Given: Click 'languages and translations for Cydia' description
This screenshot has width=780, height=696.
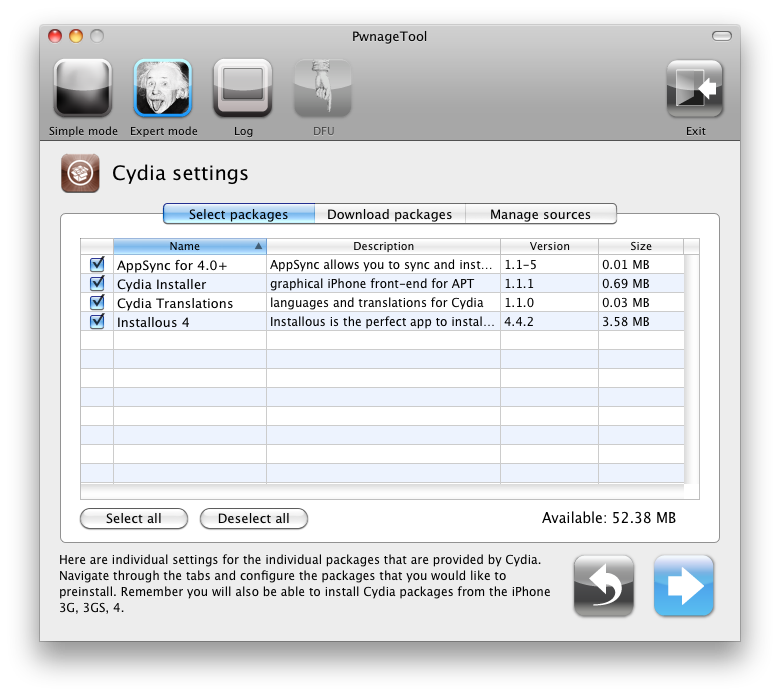Looking at the screenshot, I should click(x=377, y=302).
